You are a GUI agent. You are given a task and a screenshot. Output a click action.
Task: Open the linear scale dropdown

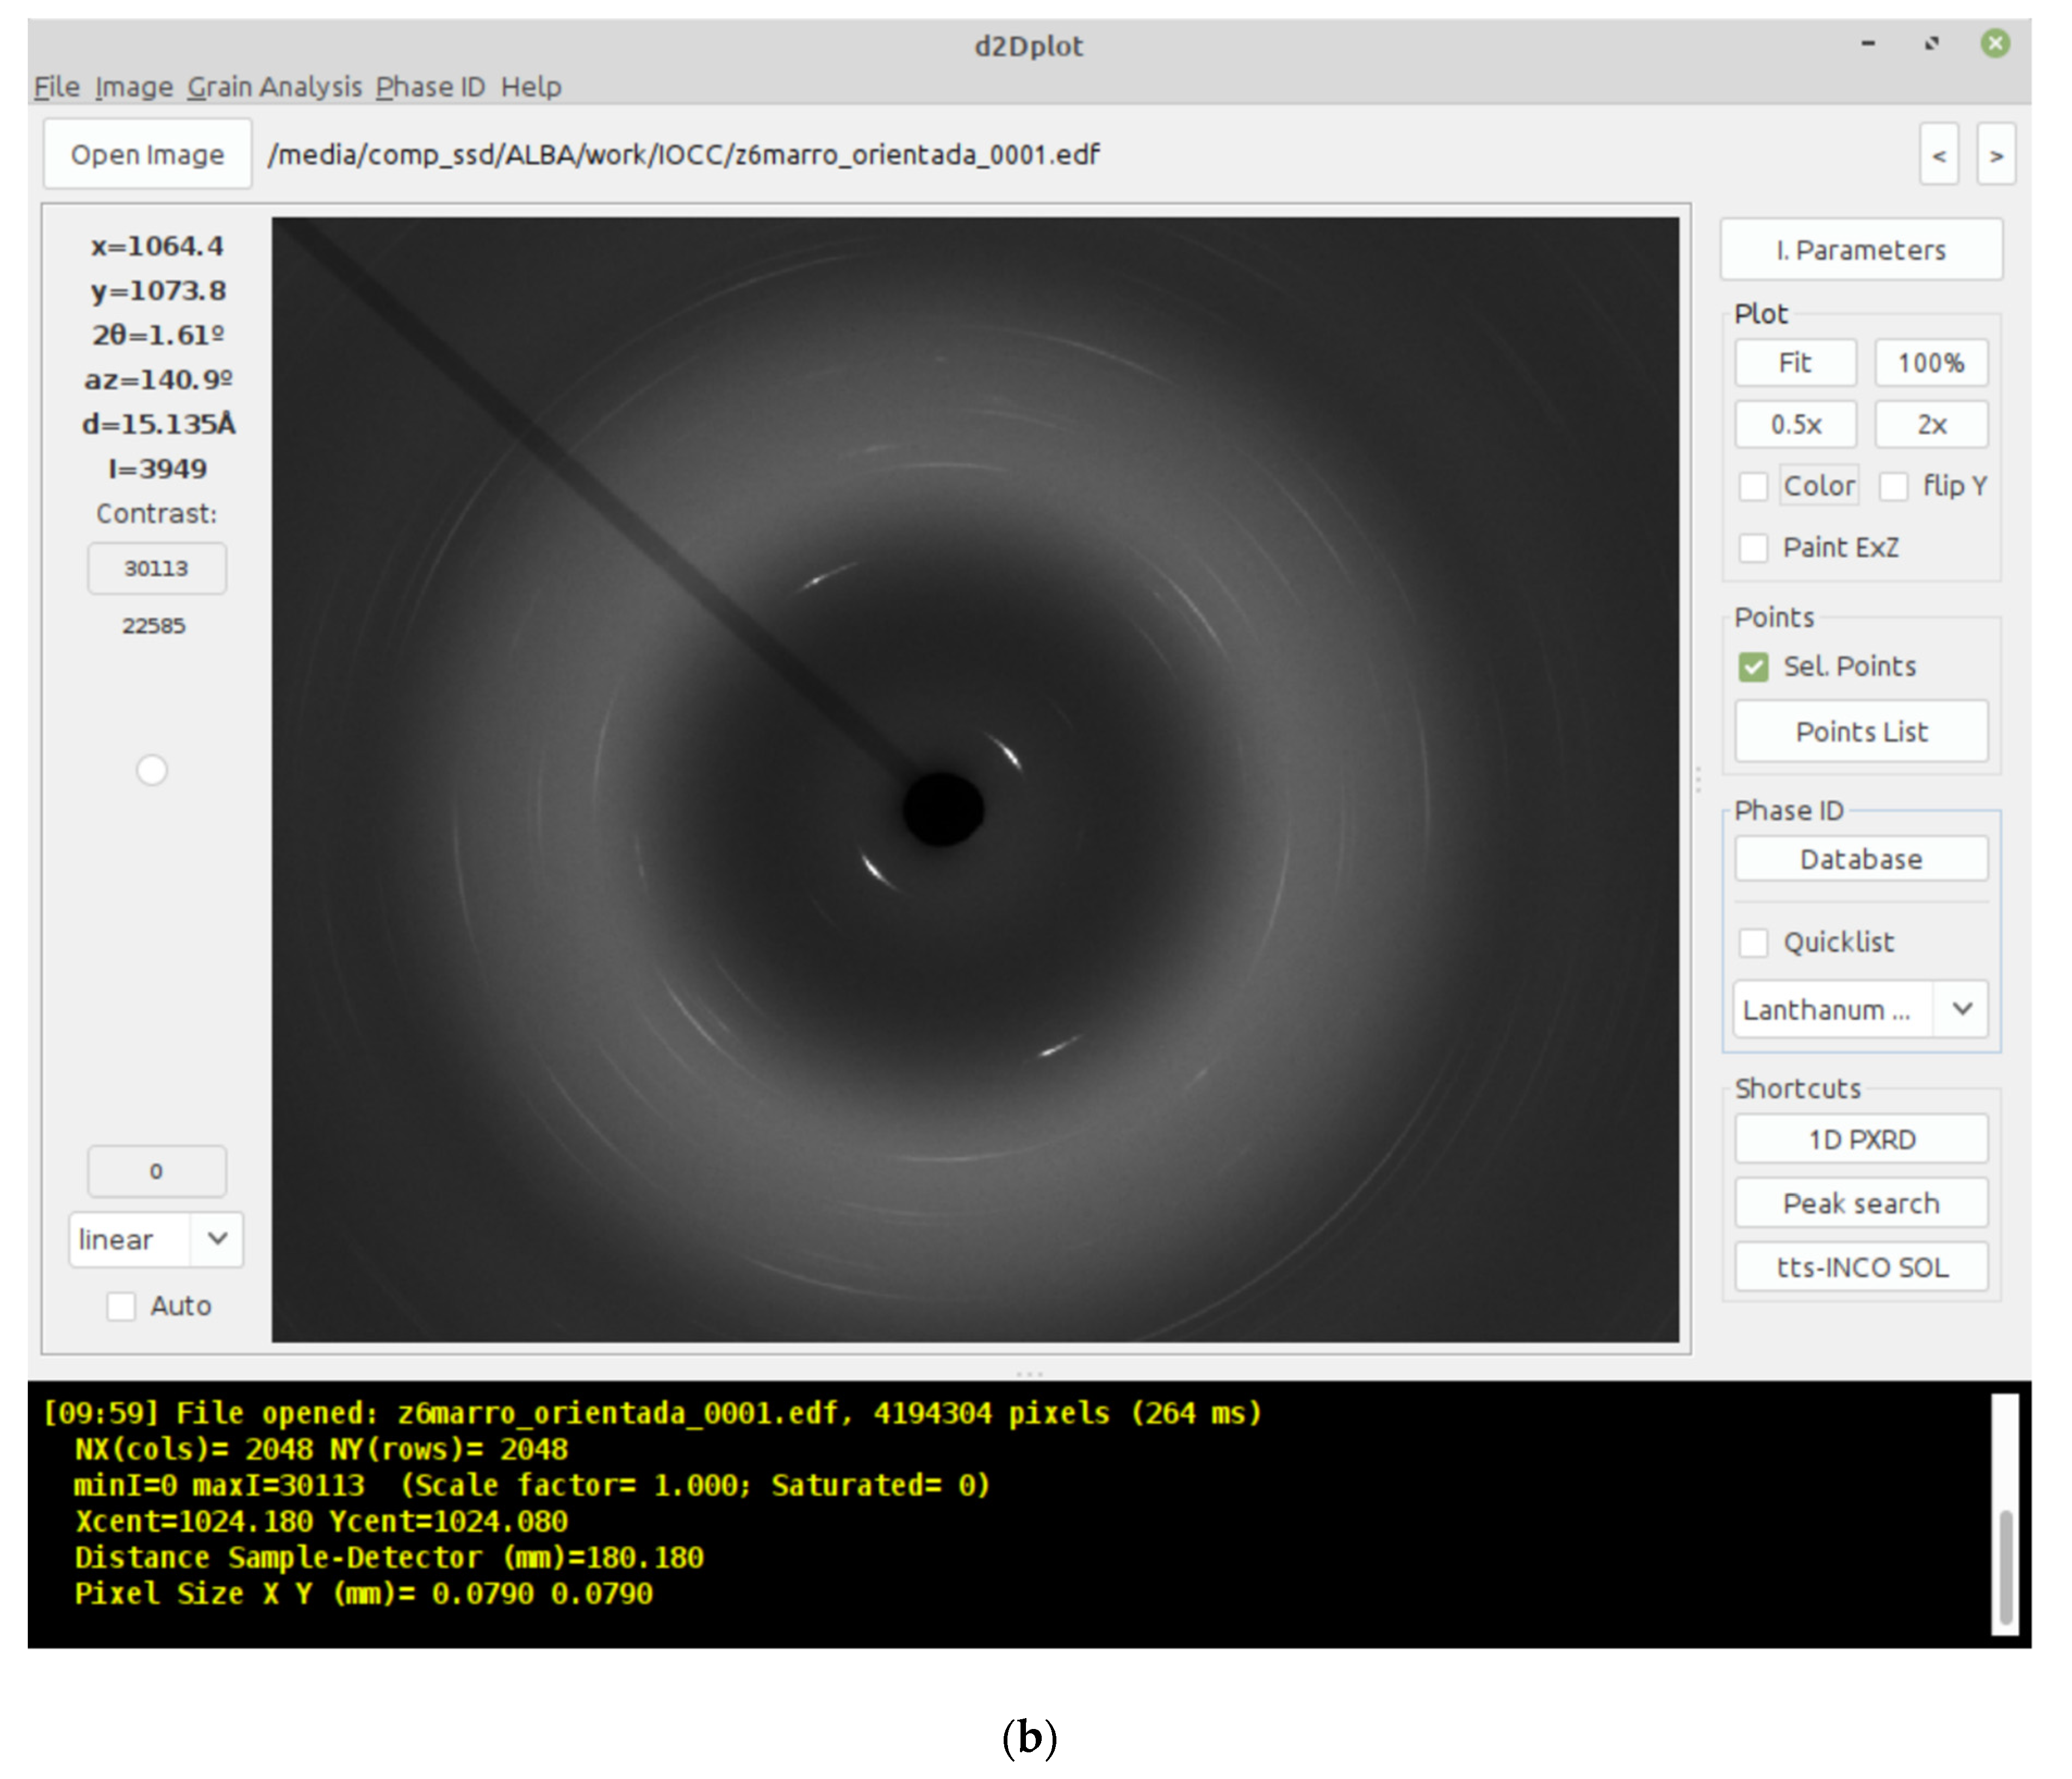157,1240
